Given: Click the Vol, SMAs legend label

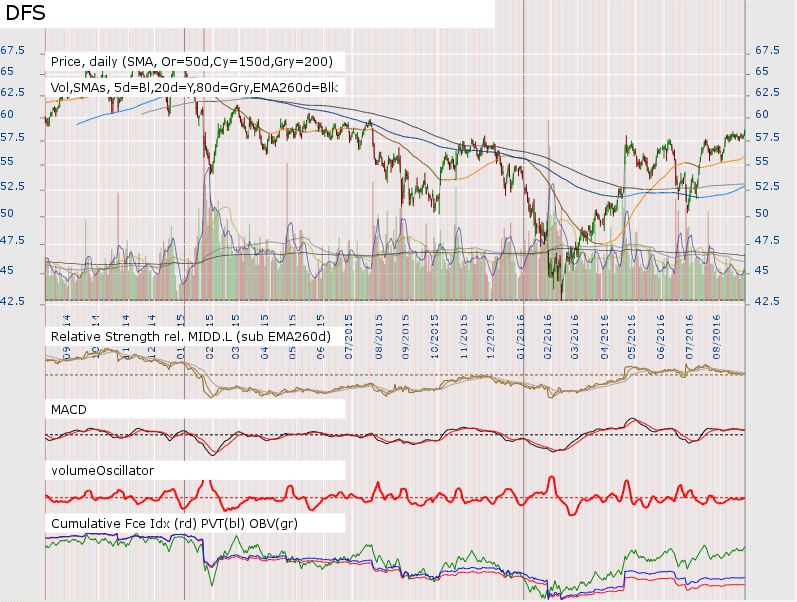Looking at the screenshot, I should pyautogui.click(x=194, y=88).
